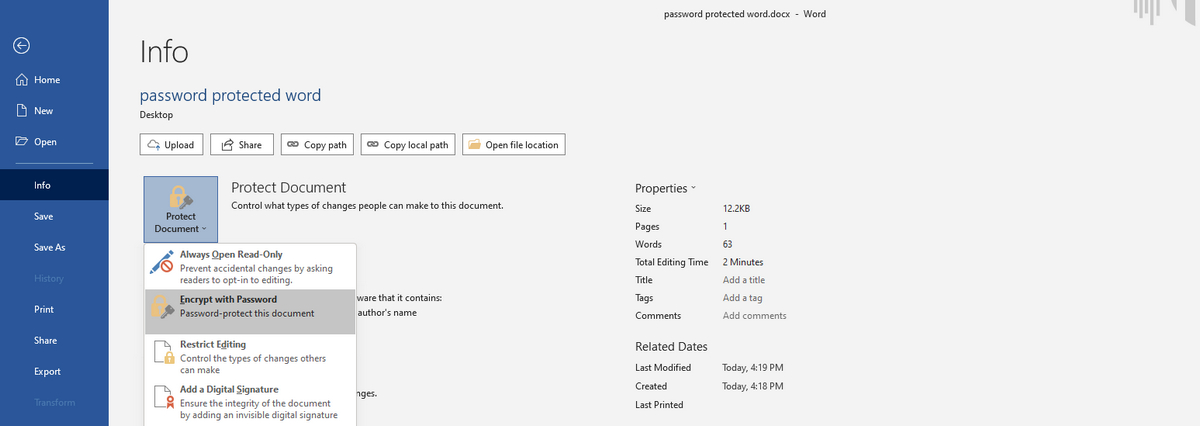This screenshot has width=1200, height=426.
Task: Choose Open in the sidebar
Action: click(x=54, y=142)
